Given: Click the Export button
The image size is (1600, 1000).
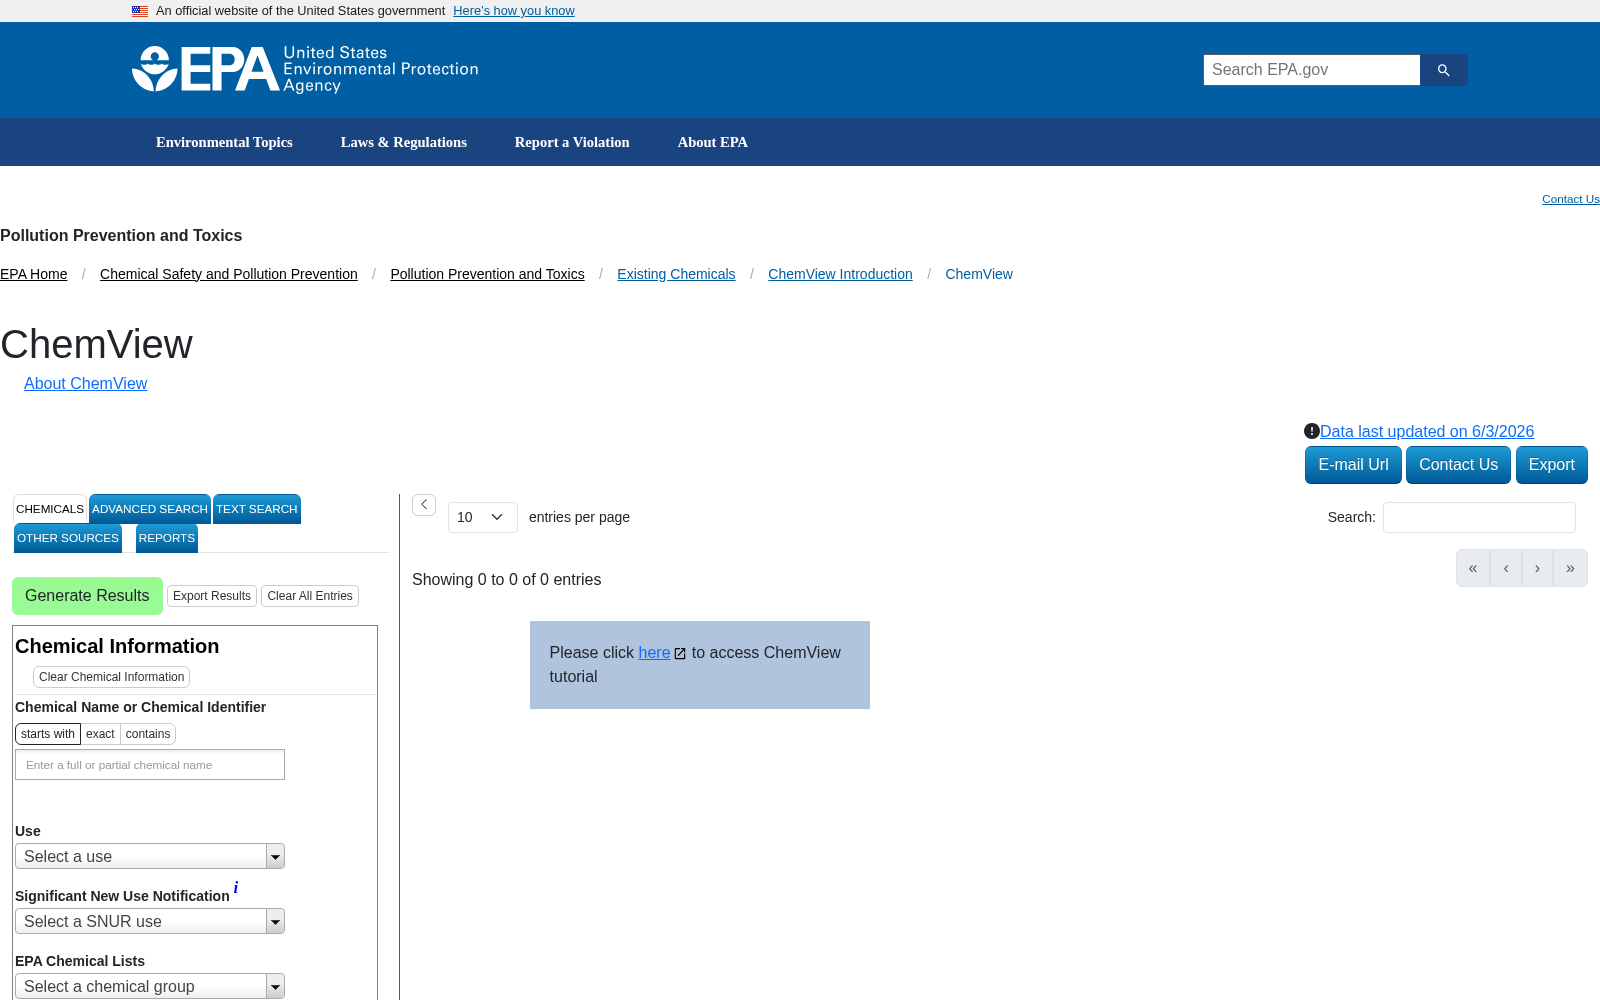Looking at the screenshot, I should 1552,465.
